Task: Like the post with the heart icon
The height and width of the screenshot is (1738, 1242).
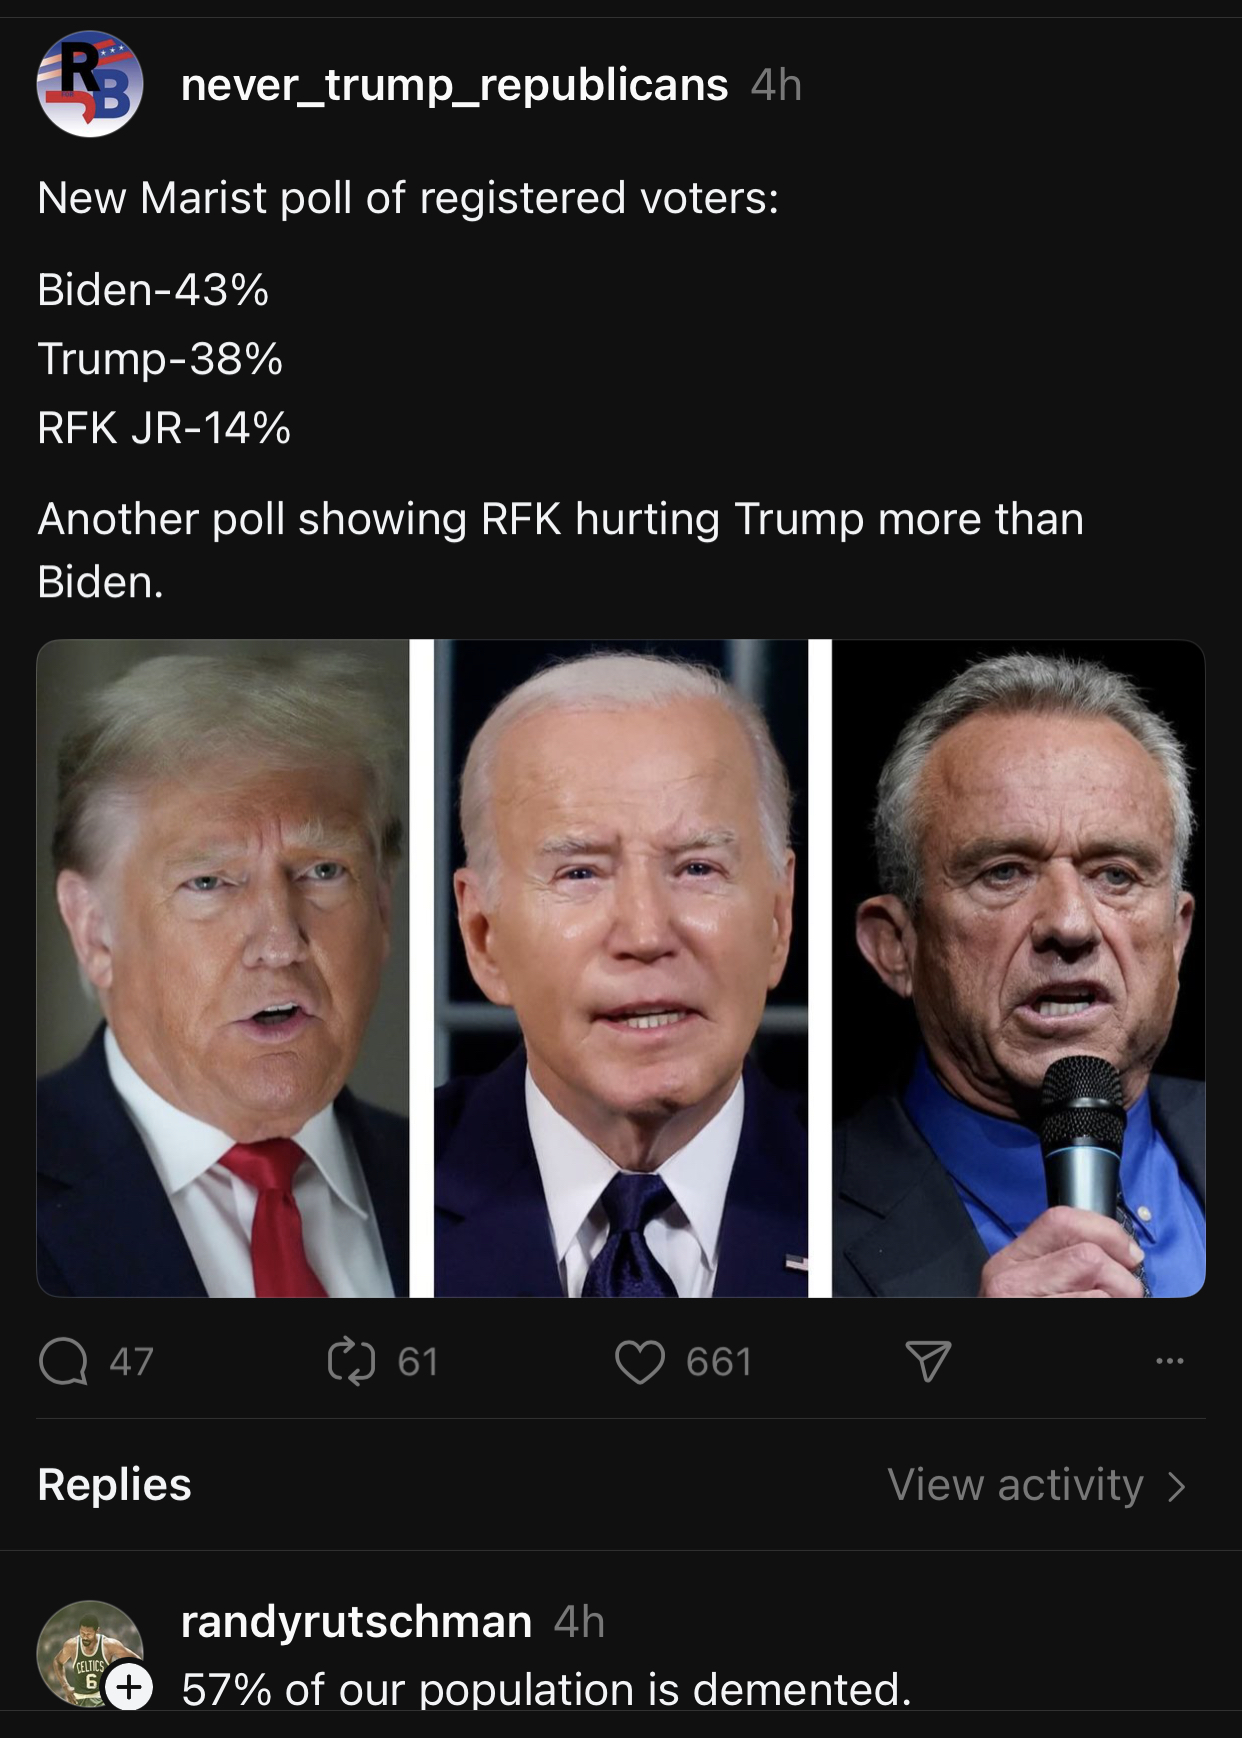Action: click(639, 1362)
